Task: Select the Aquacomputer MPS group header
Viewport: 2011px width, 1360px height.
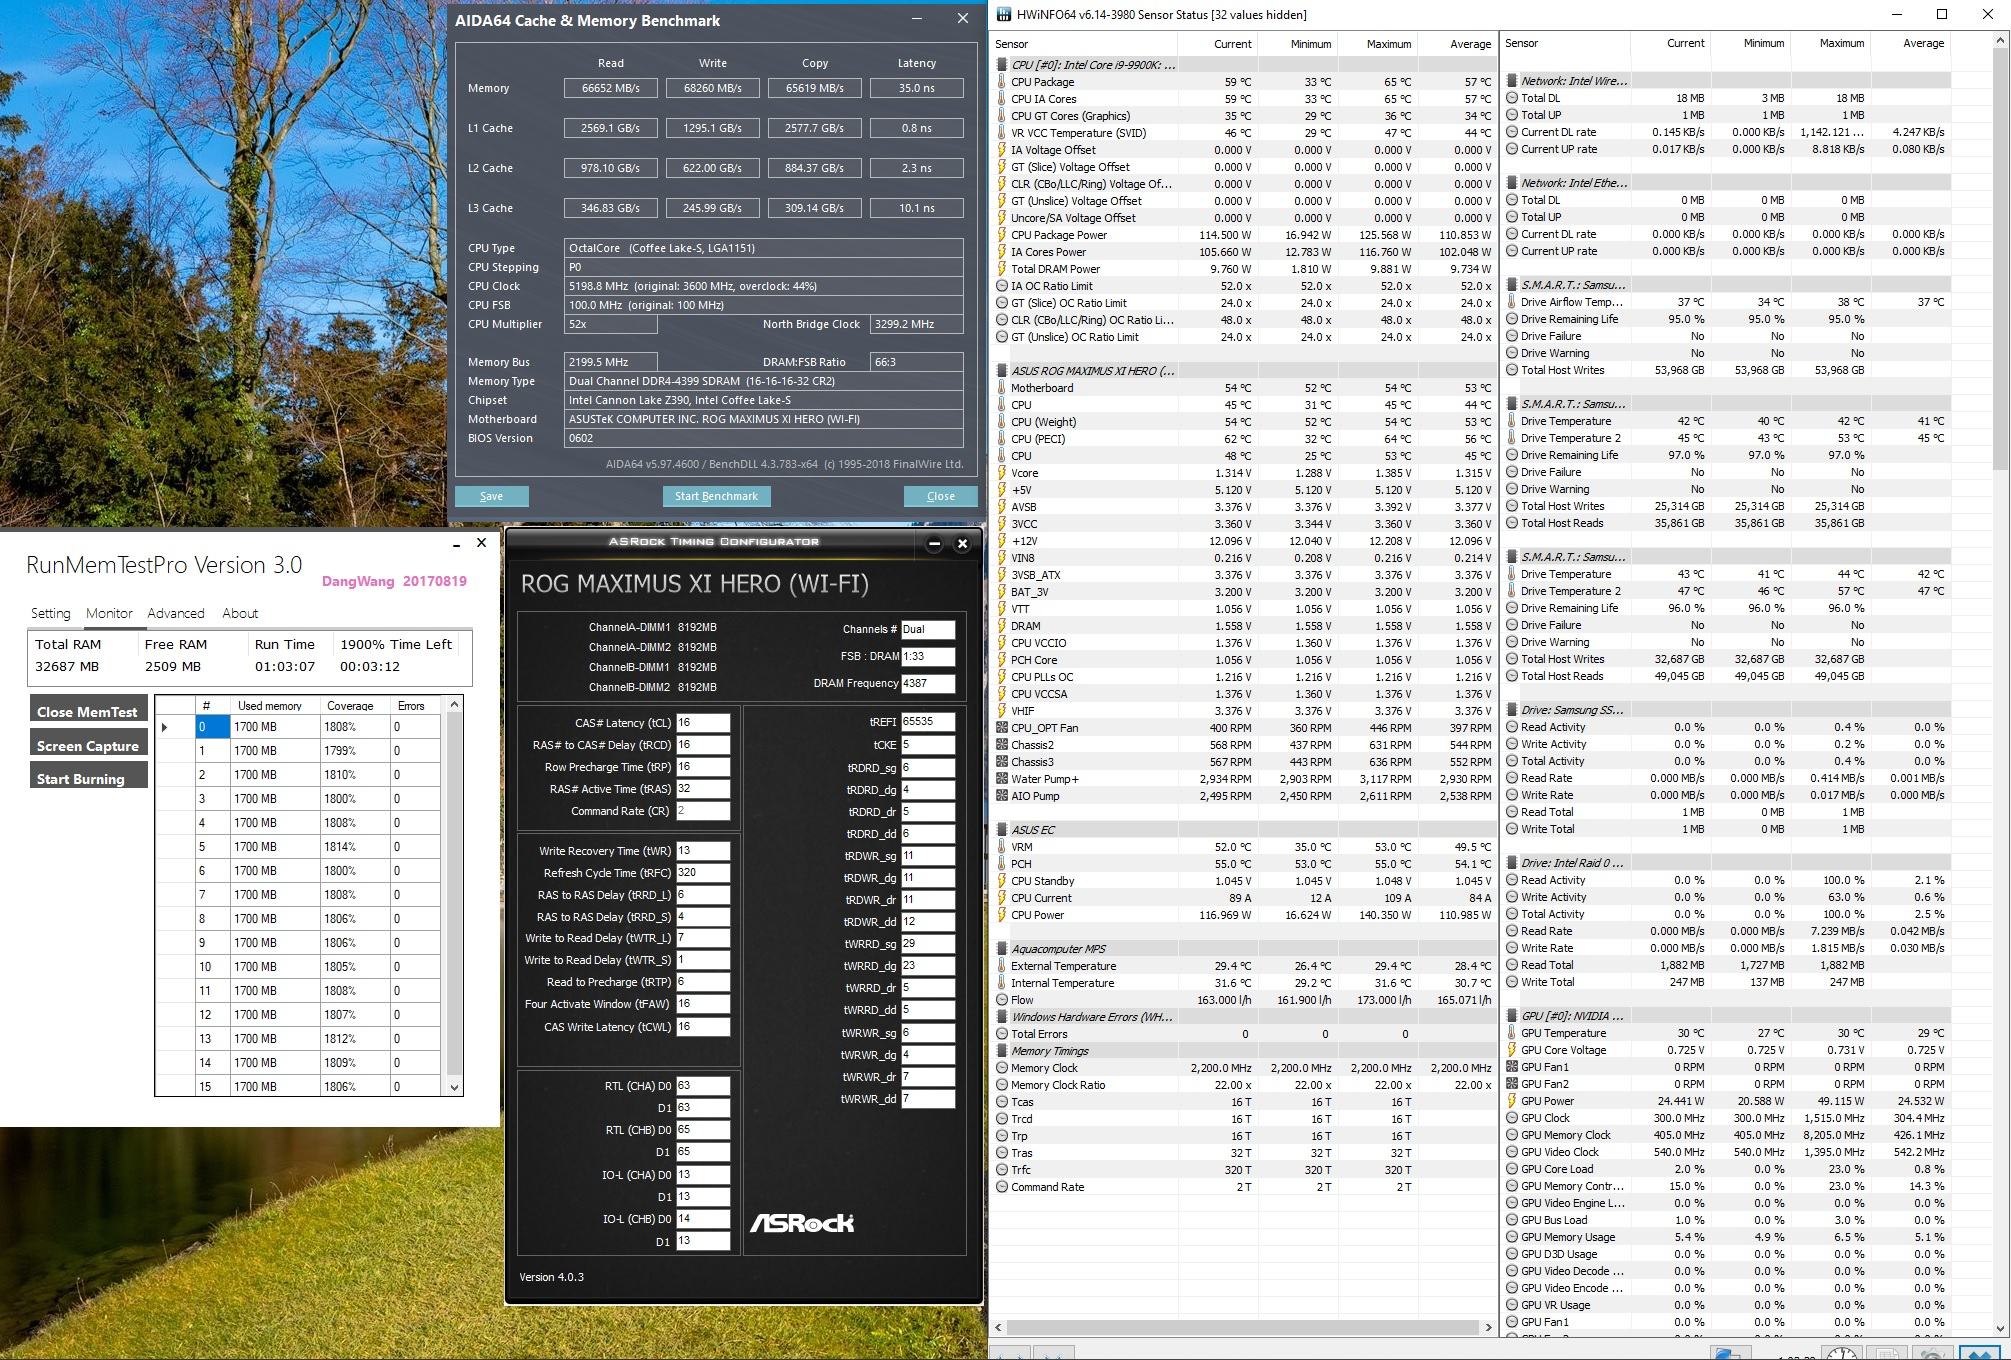Action: (x=1058, y=949)
